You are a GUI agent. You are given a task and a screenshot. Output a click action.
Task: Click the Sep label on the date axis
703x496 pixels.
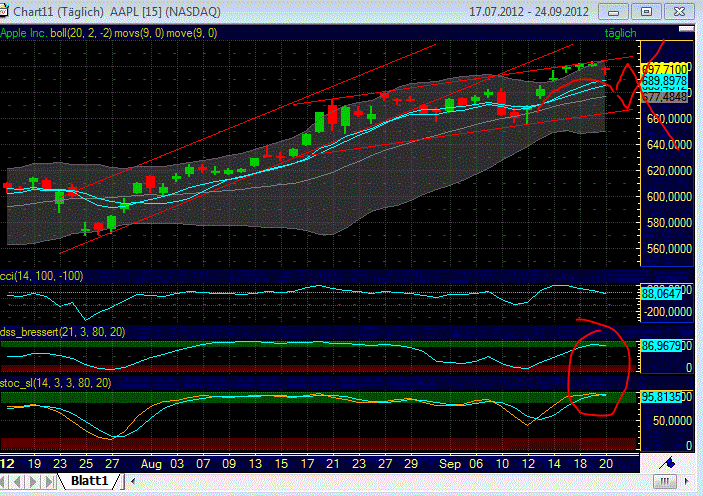pos(450,464)
